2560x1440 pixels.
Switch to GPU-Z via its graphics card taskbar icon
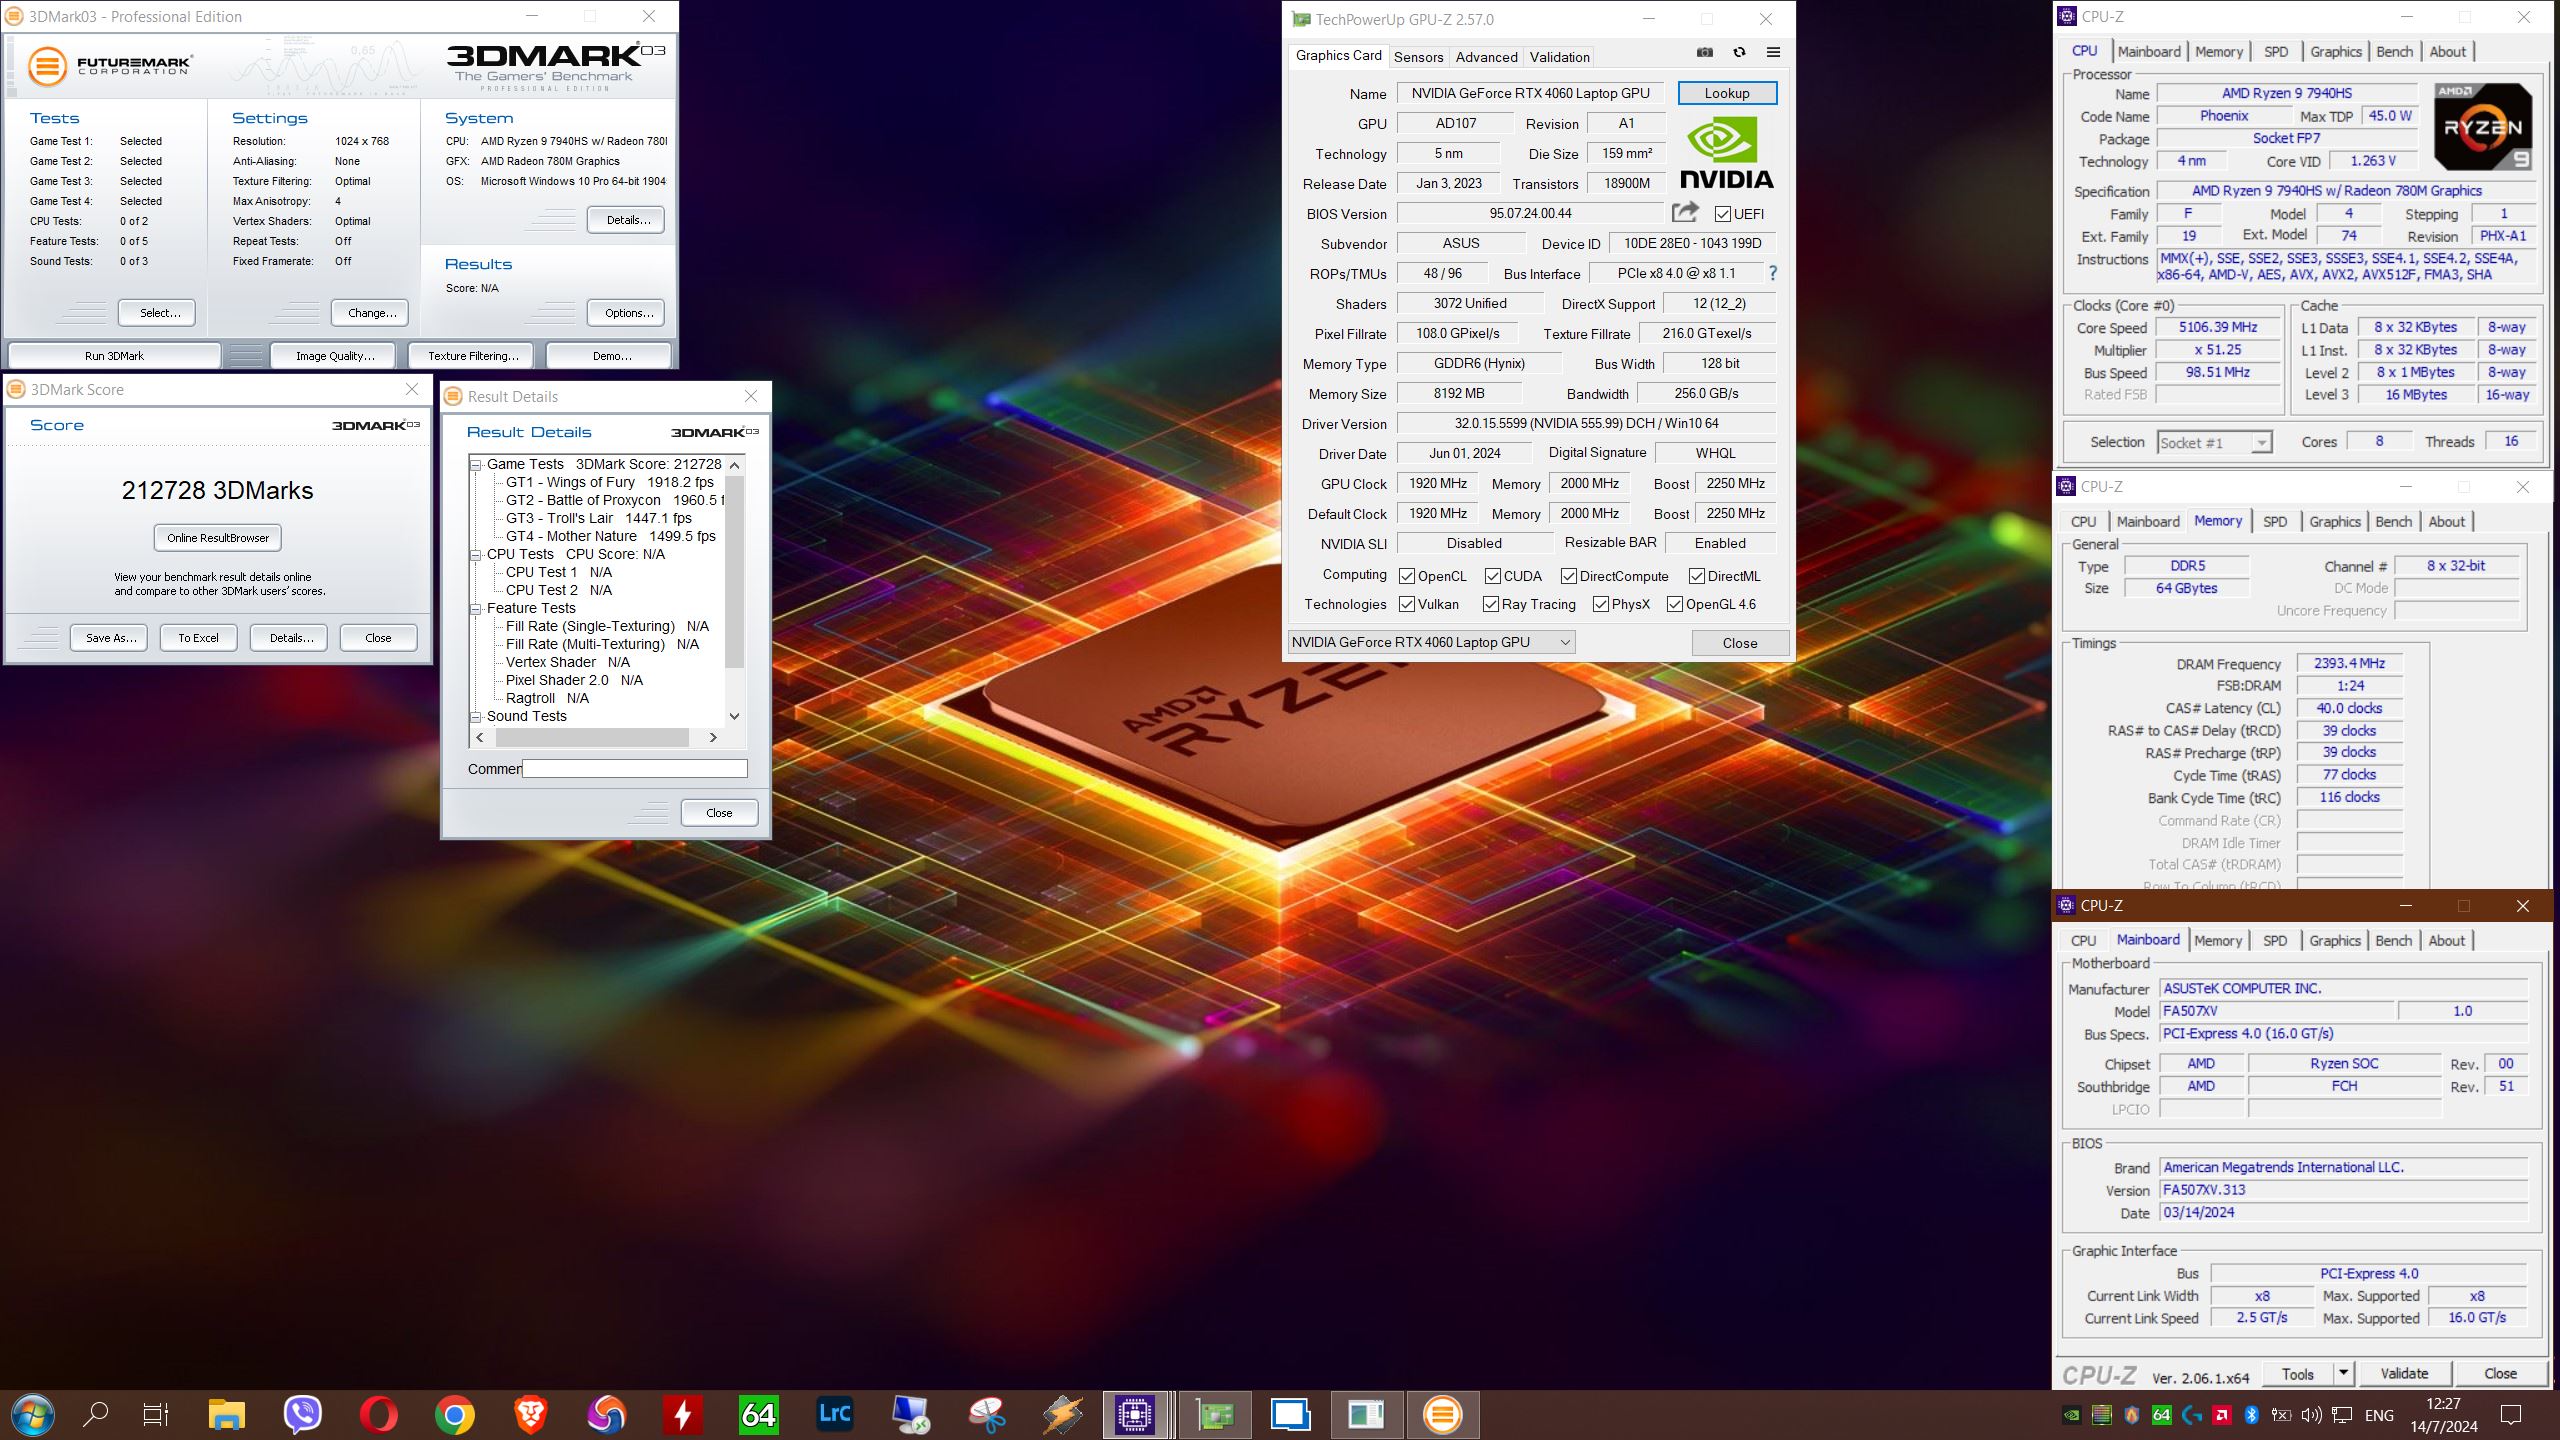click(1215, 1415)
